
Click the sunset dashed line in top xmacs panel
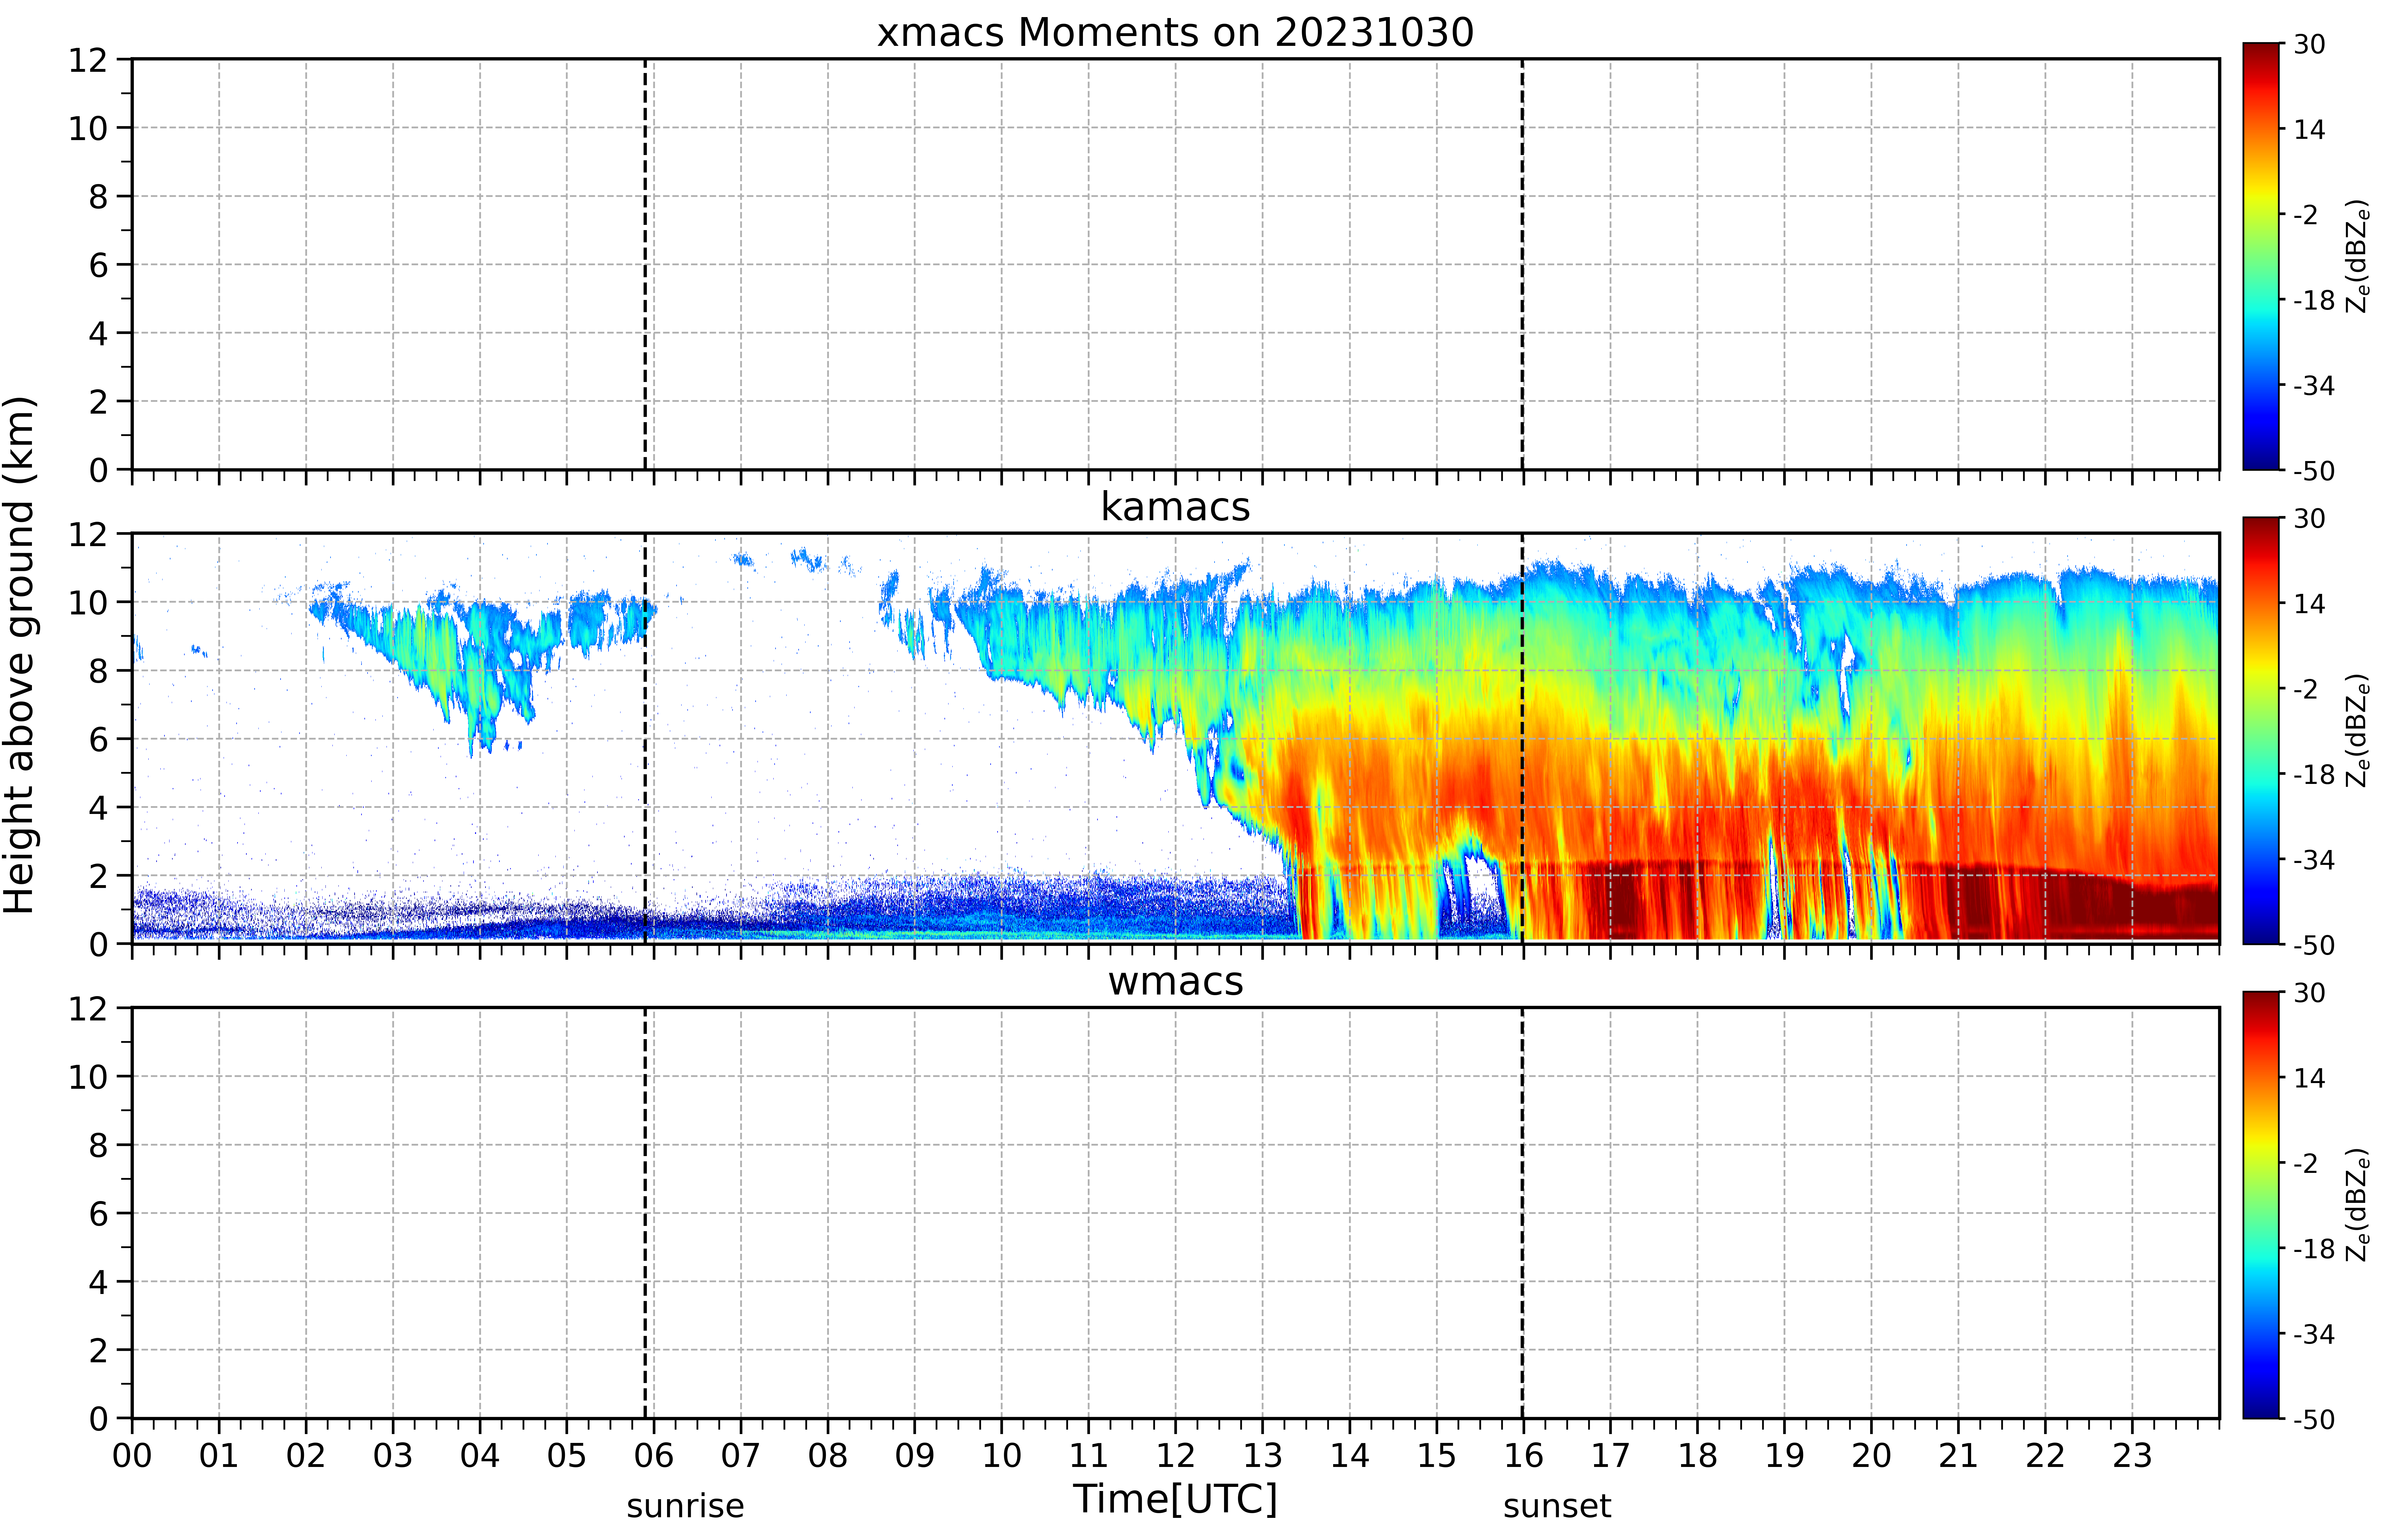click(1522, 264)
